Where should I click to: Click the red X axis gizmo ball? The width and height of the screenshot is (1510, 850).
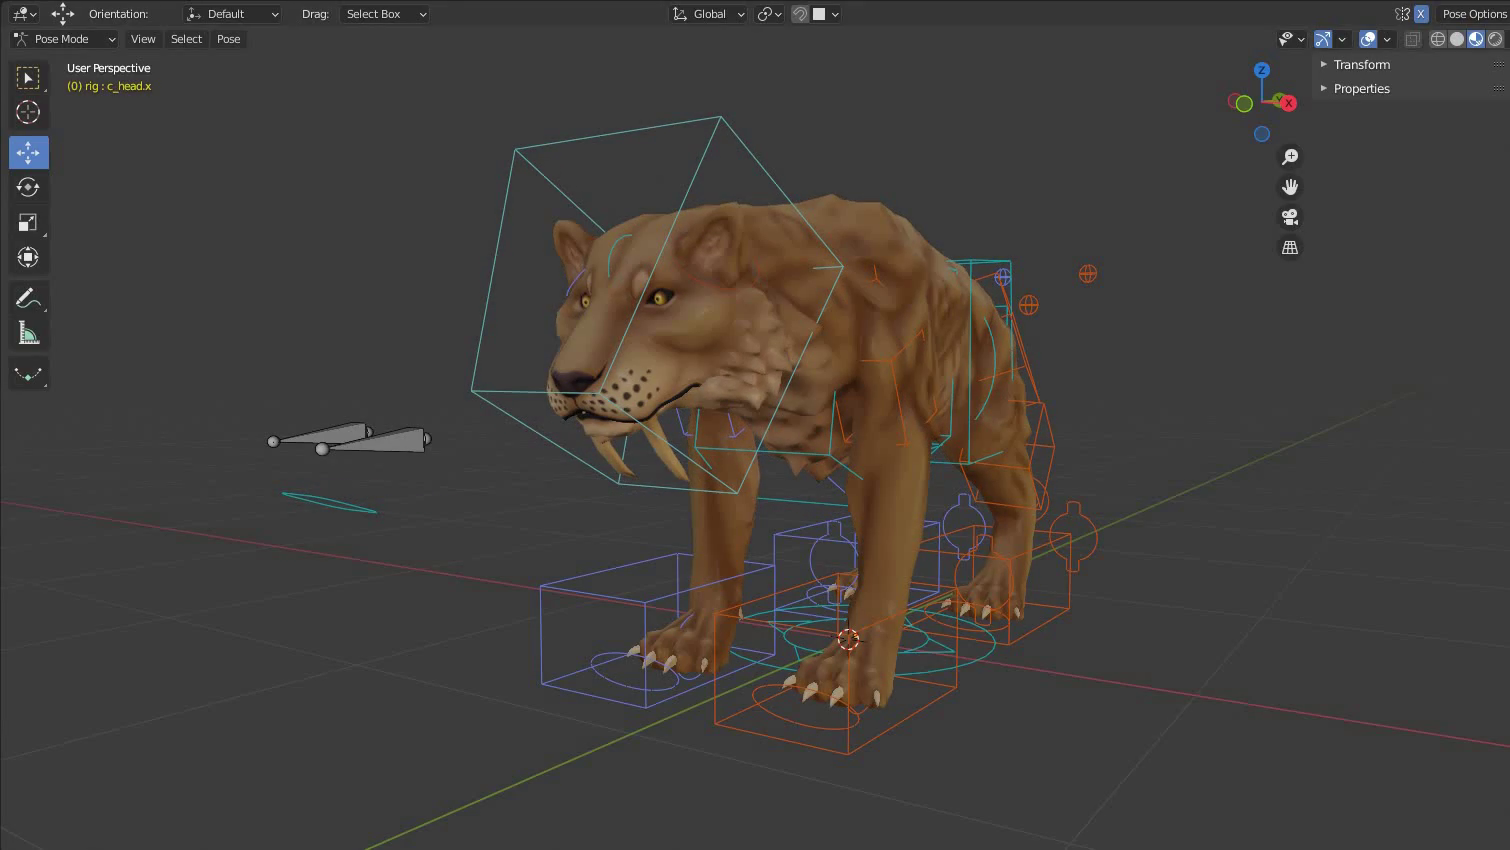1289,103
